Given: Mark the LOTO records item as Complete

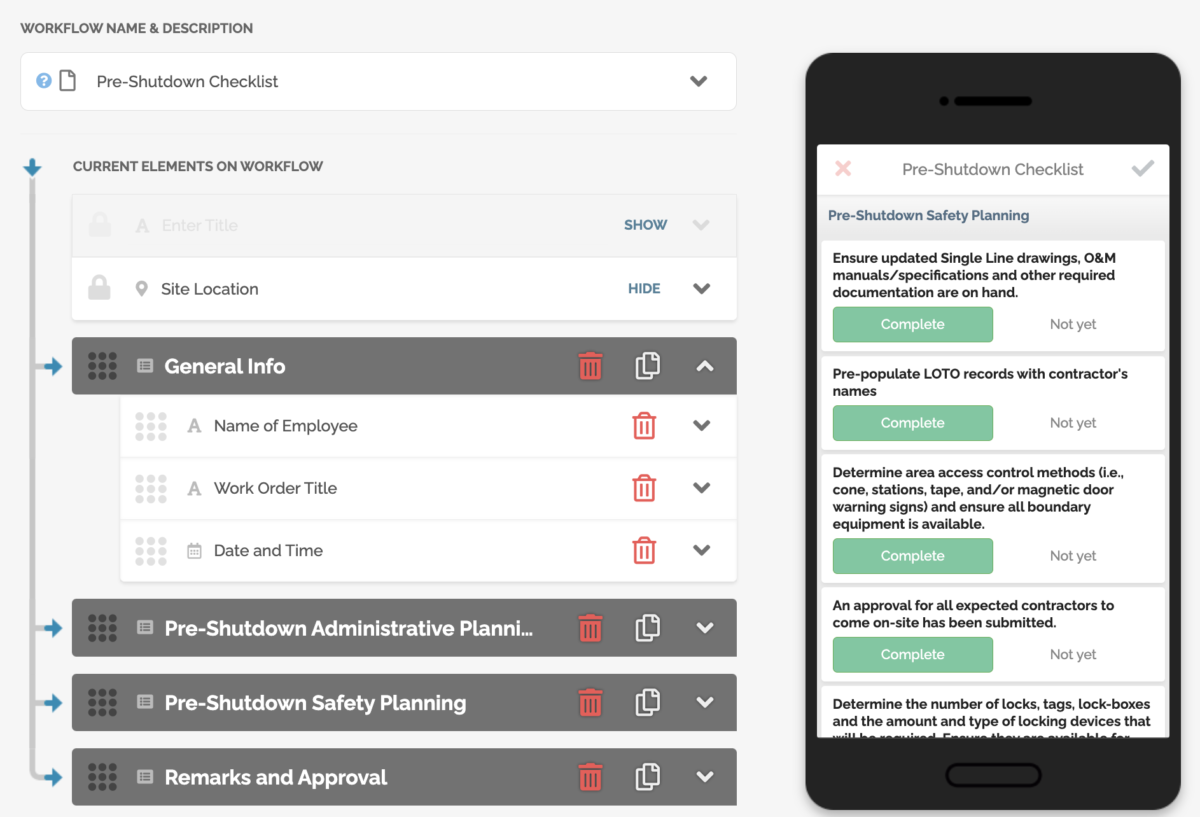Looking at the screenshot, I should 912,423.
